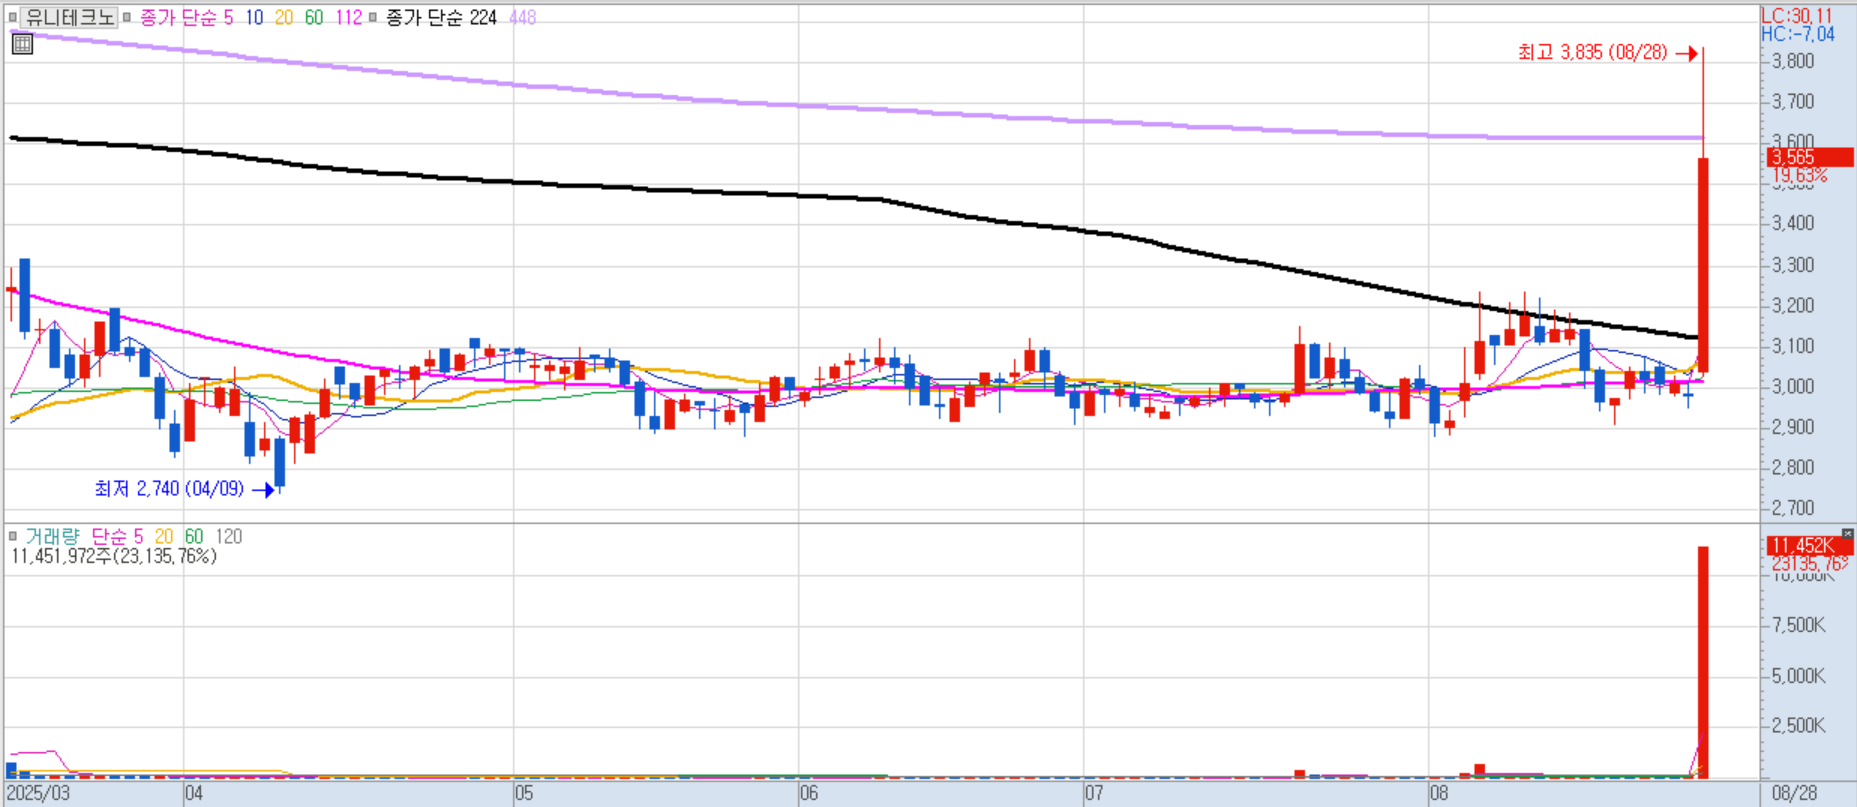Viewport: 1857px width, 807px height.
Task: Select the magenta 112 moving average label
Action: tap(348, 17)
